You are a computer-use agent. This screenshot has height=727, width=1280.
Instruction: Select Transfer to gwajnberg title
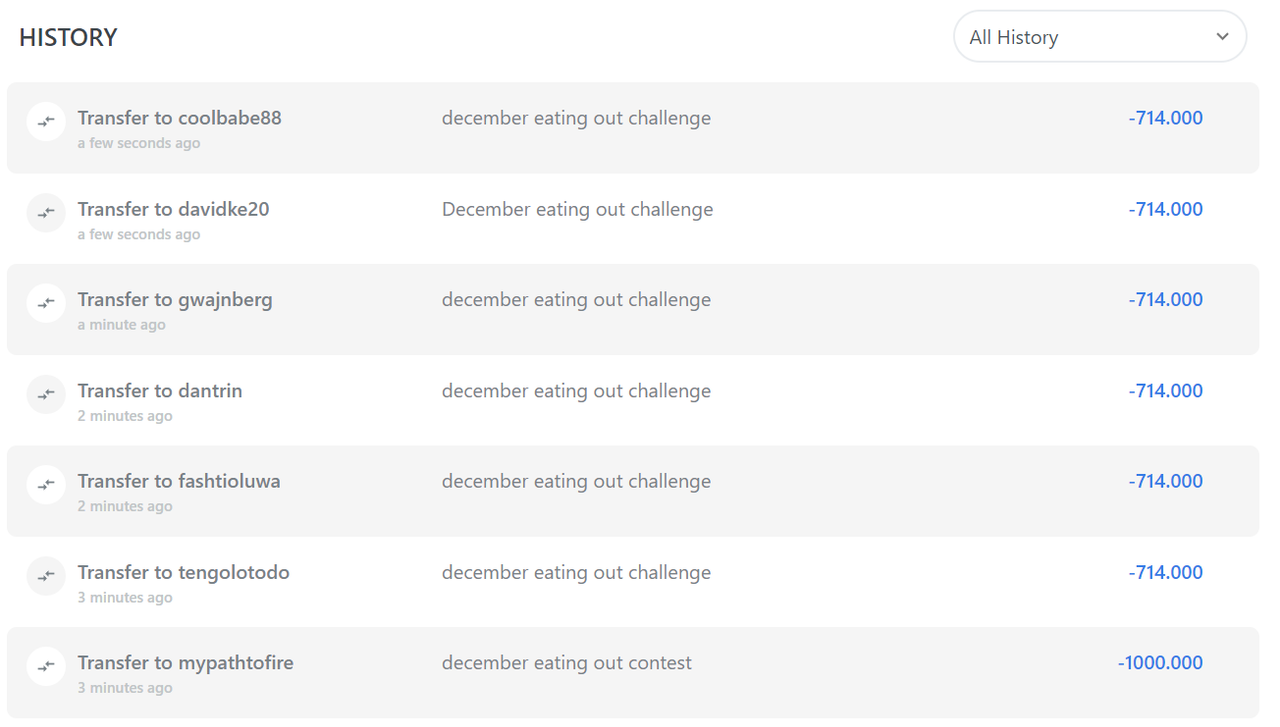pos(175,300)
